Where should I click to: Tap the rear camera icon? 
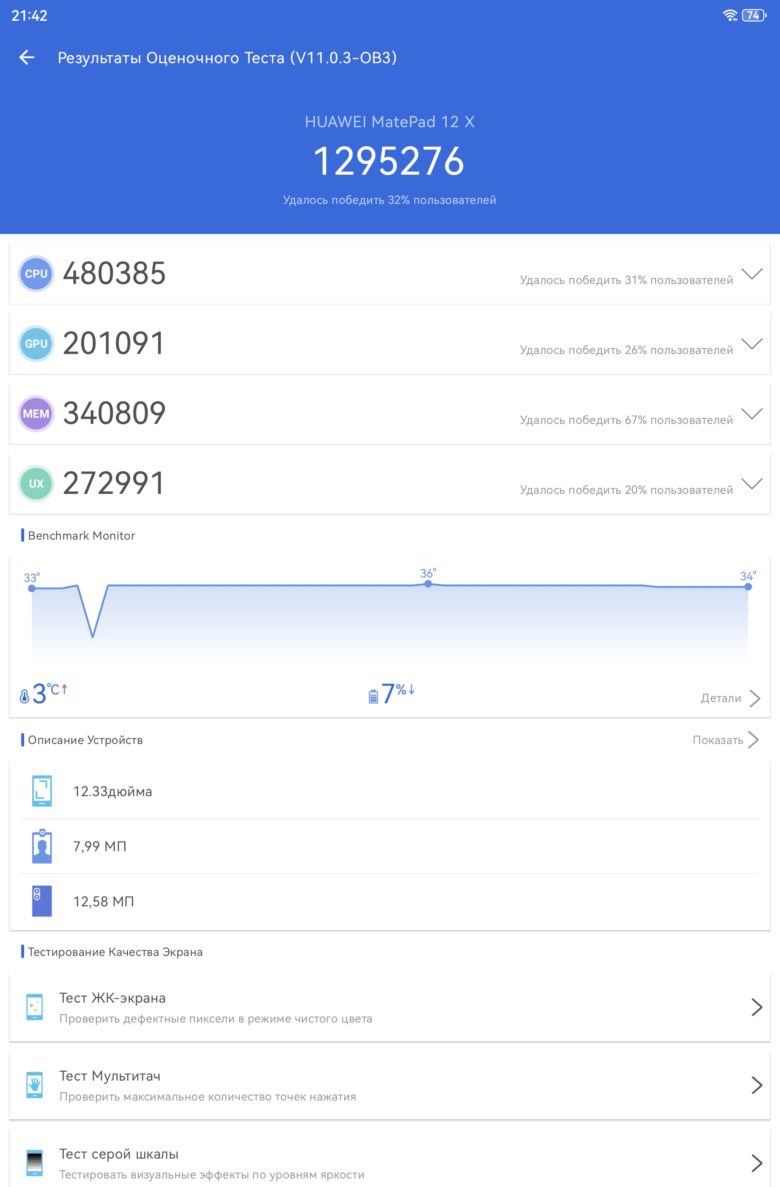click(x=42, y=901)
